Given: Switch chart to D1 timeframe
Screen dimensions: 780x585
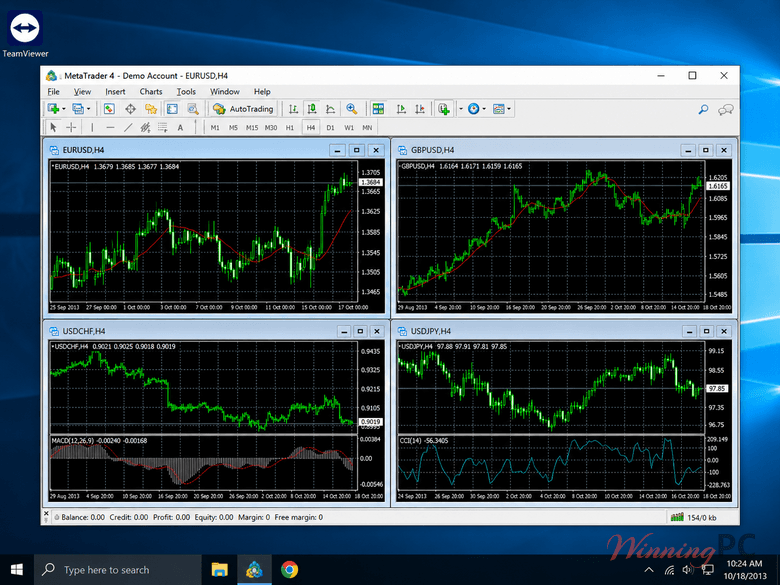Looking at the screenshot, I should tap(330, 127).
